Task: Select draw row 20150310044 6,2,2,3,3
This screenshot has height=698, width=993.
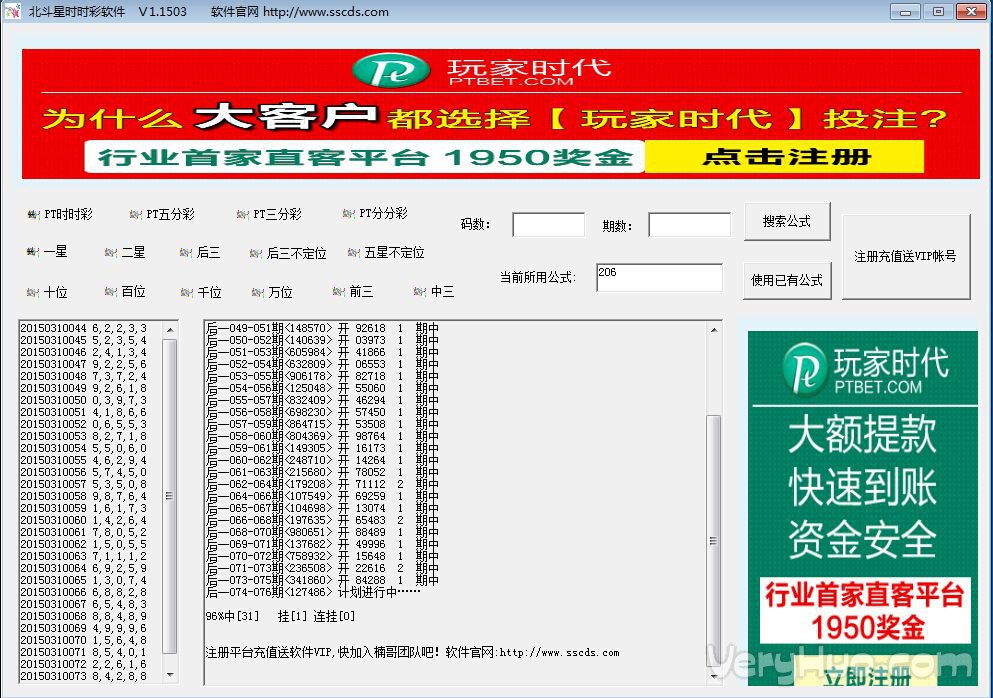Action: [x=84, y=328]
